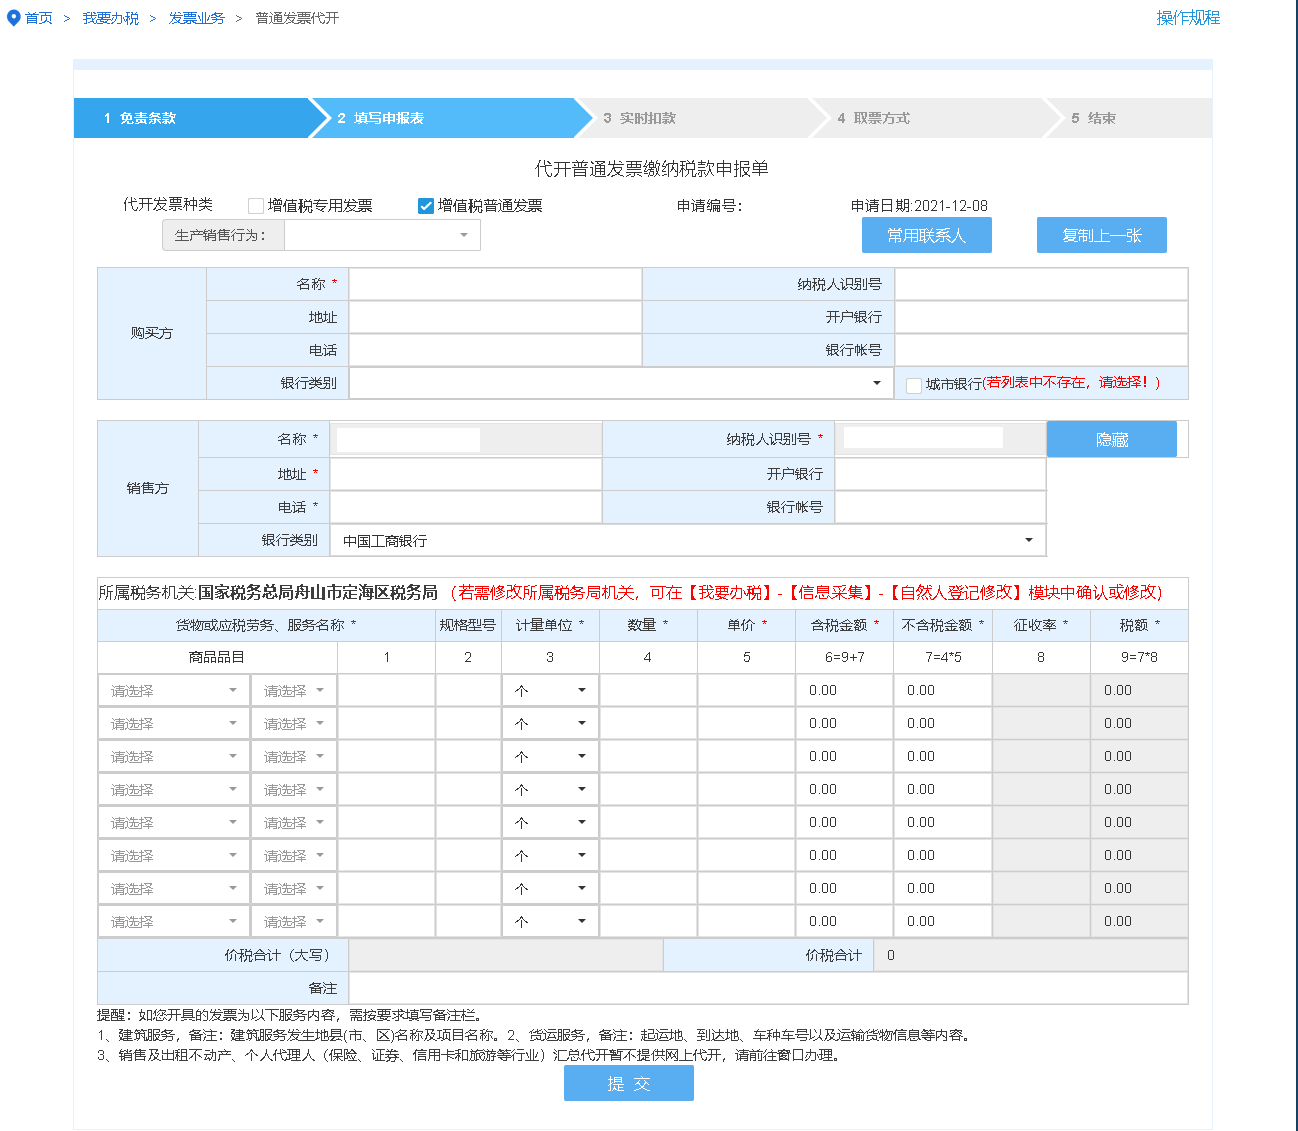Click 复制上一张 button

coord(1102,235)
